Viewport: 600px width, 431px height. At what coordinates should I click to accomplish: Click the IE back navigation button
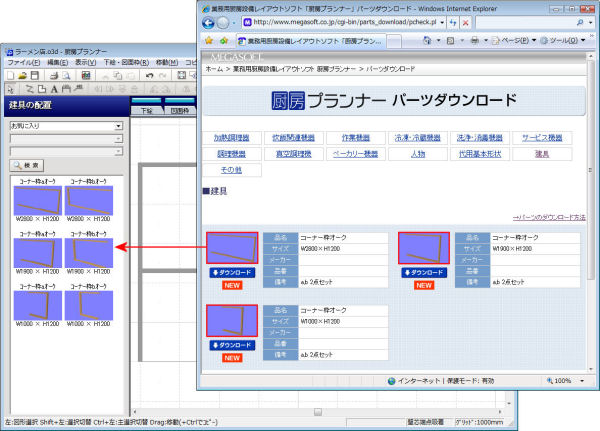[x=209, y=21]
